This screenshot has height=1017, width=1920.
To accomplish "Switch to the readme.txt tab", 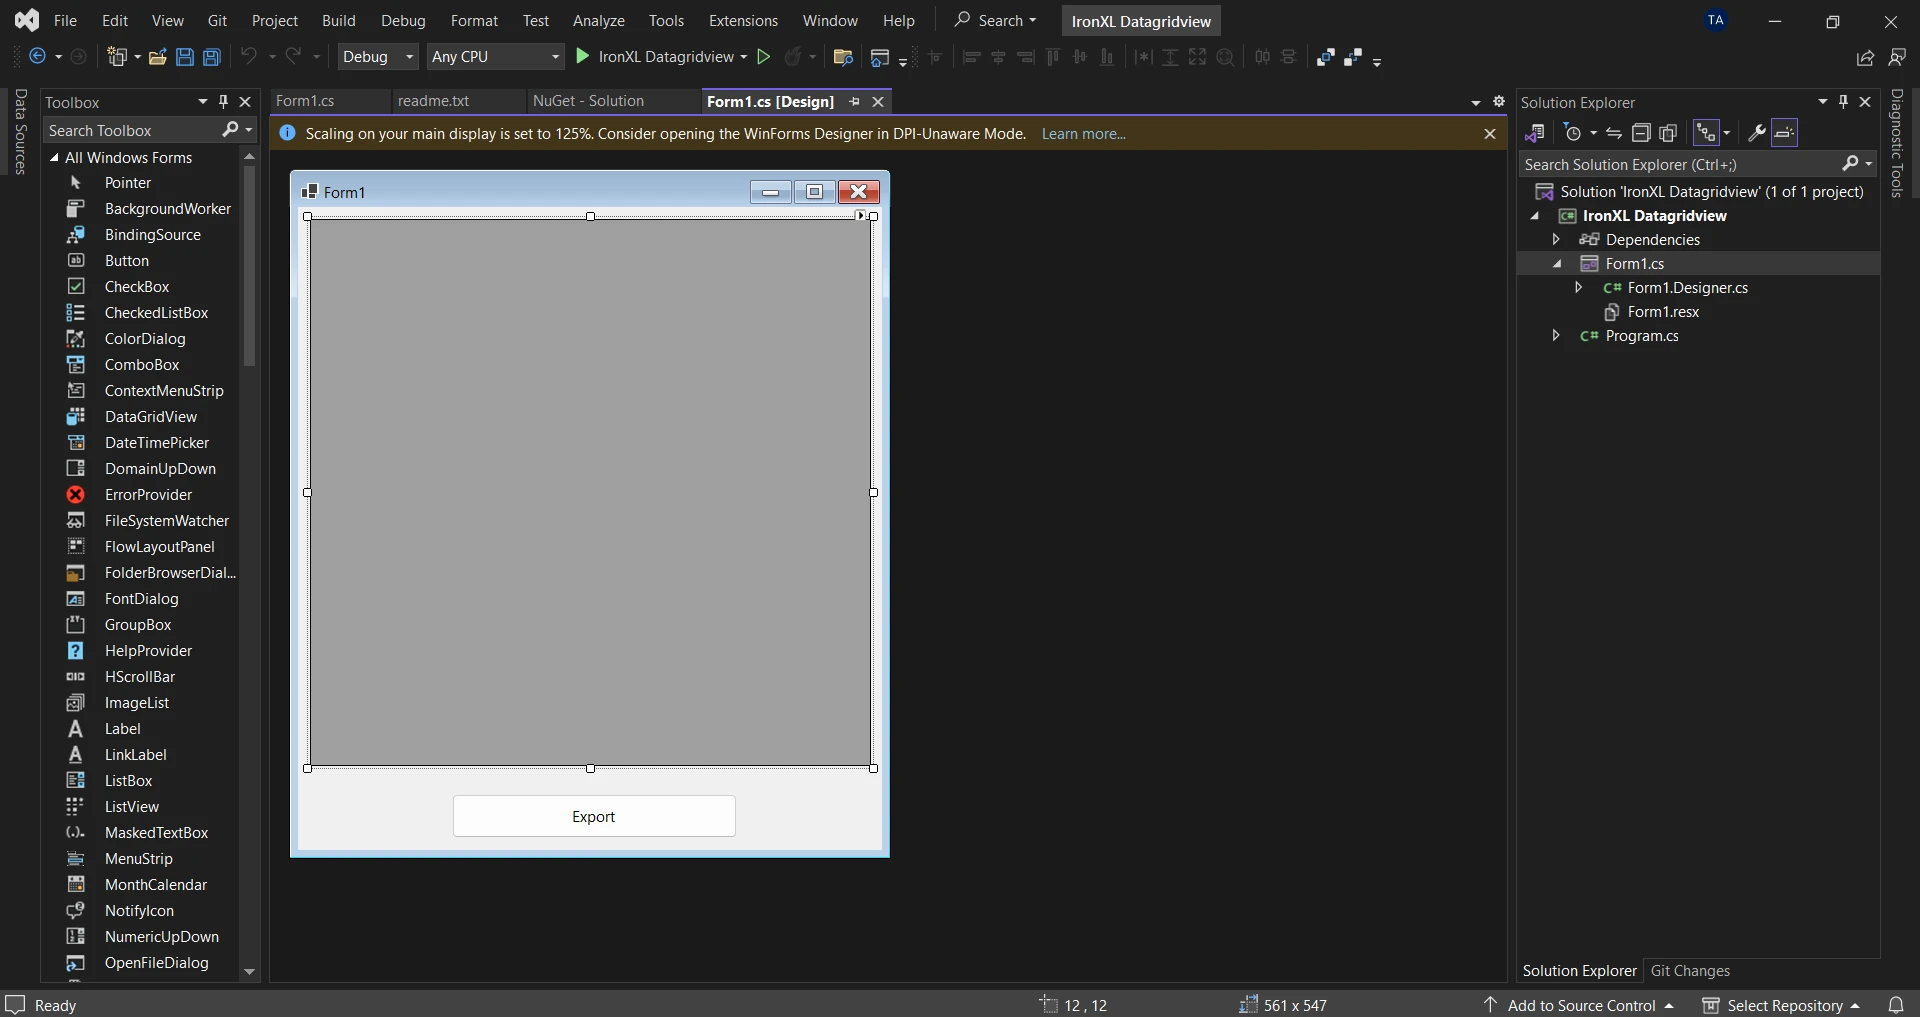I will point(433,101).
